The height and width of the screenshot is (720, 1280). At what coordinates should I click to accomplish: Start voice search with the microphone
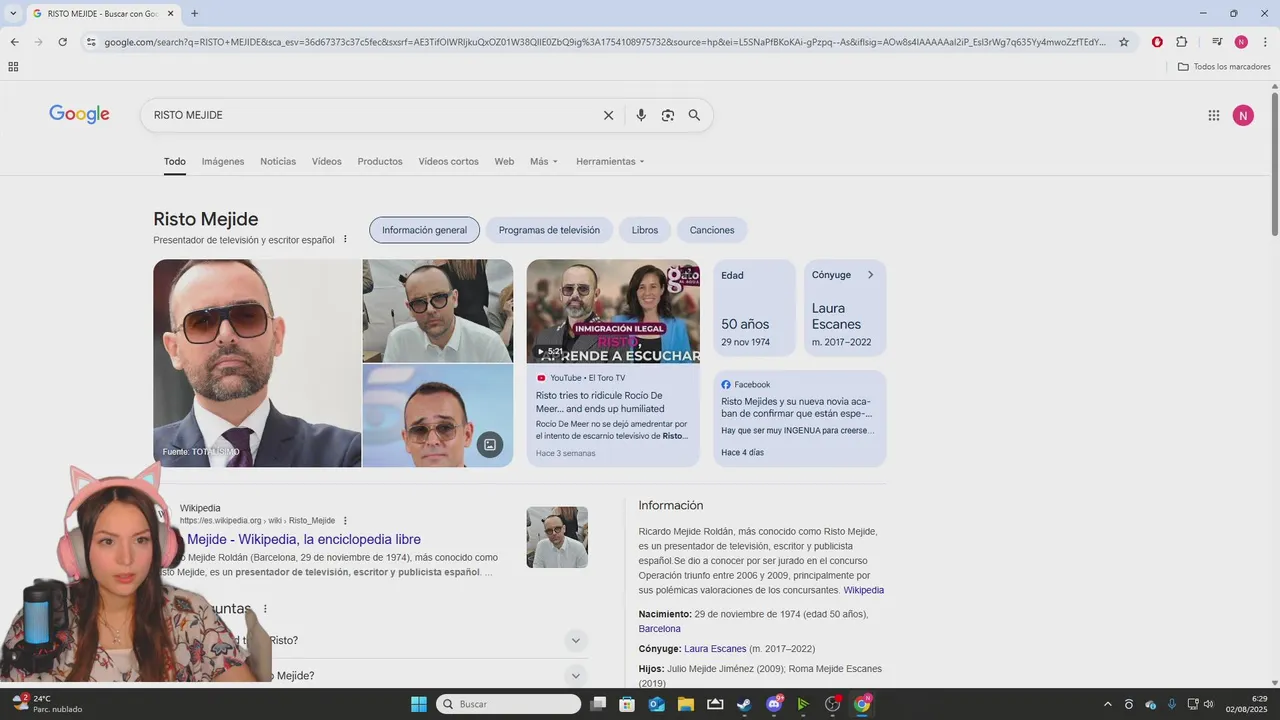click(641, 115)
